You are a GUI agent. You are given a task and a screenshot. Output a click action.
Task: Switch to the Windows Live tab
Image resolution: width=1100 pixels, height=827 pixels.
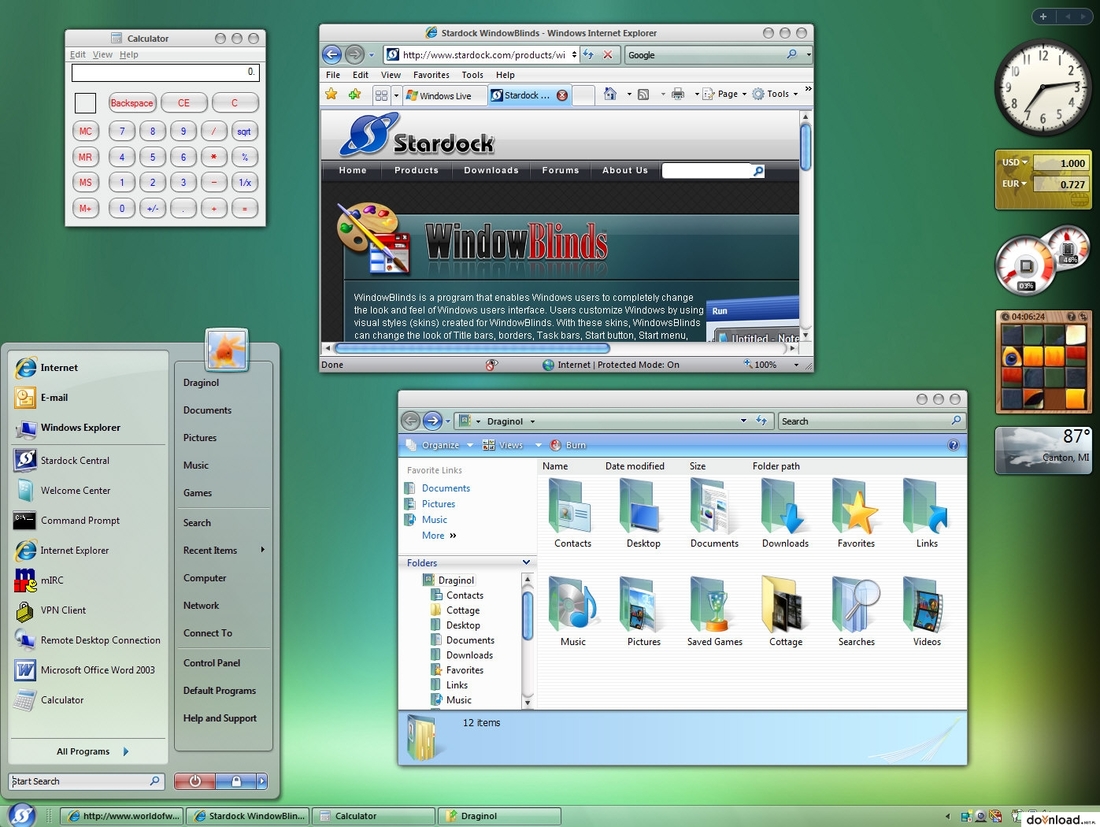coord(445,95)
